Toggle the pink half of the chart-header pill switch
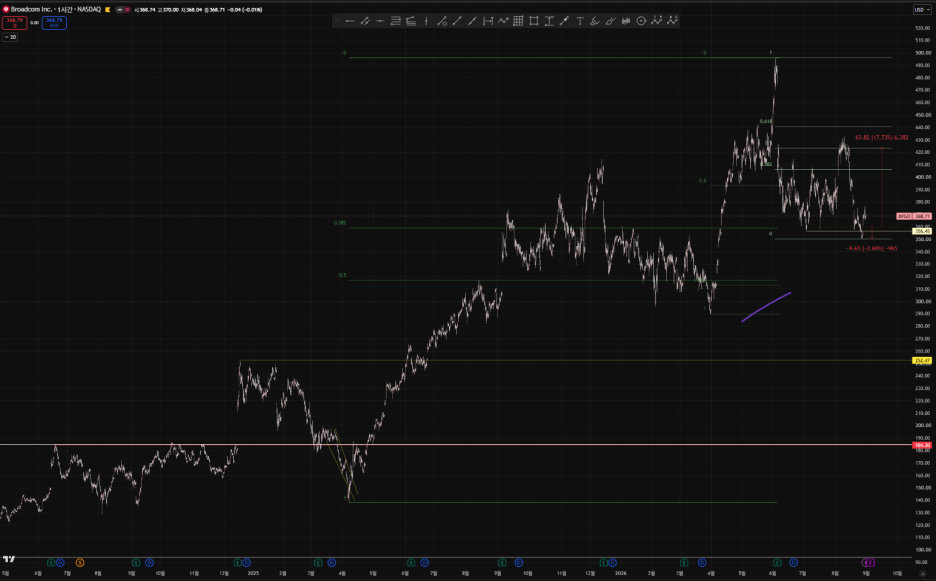This screenshot has width=936, height=581. pyautogui.click(x=127, y=10)
